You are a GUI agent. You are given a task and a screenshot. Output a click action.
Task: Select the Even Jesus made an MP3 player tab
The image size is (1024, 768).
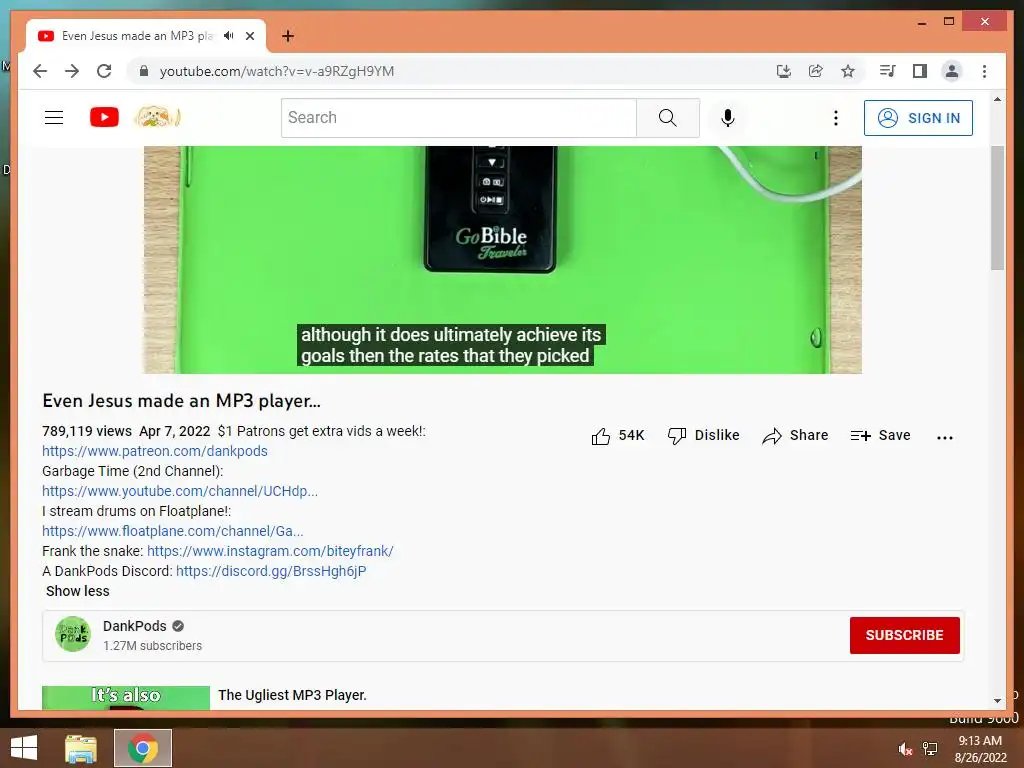point(136,36)
